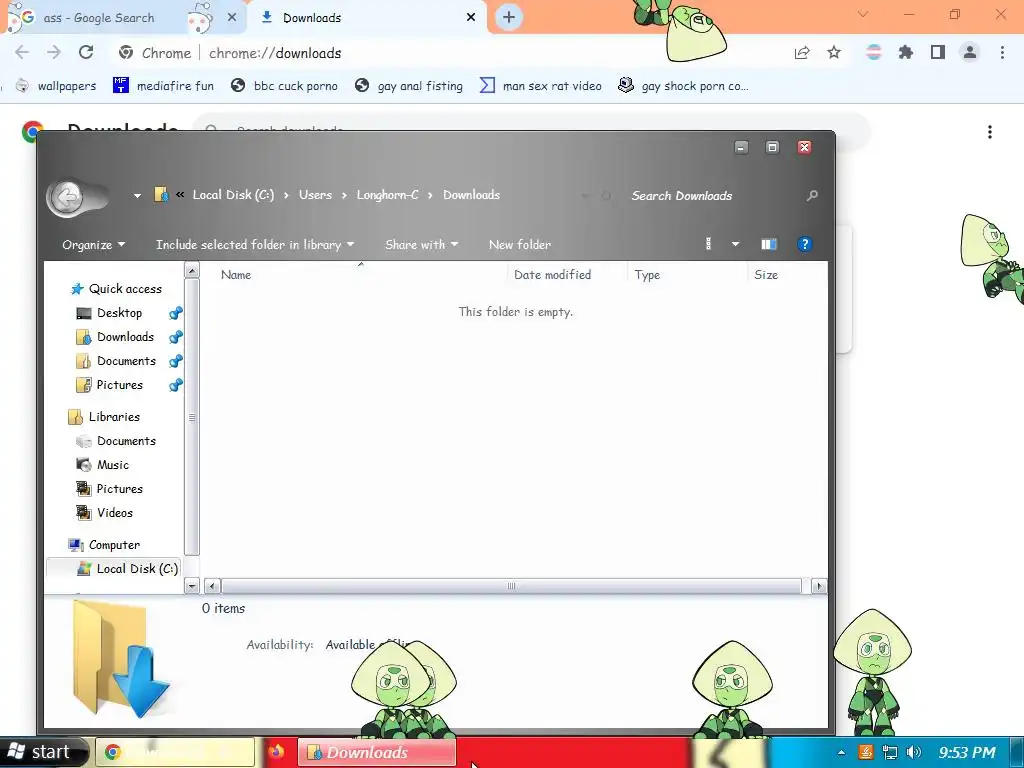Open the mediafire fun bookmark
1024x768 pixels.
[164, 86]
